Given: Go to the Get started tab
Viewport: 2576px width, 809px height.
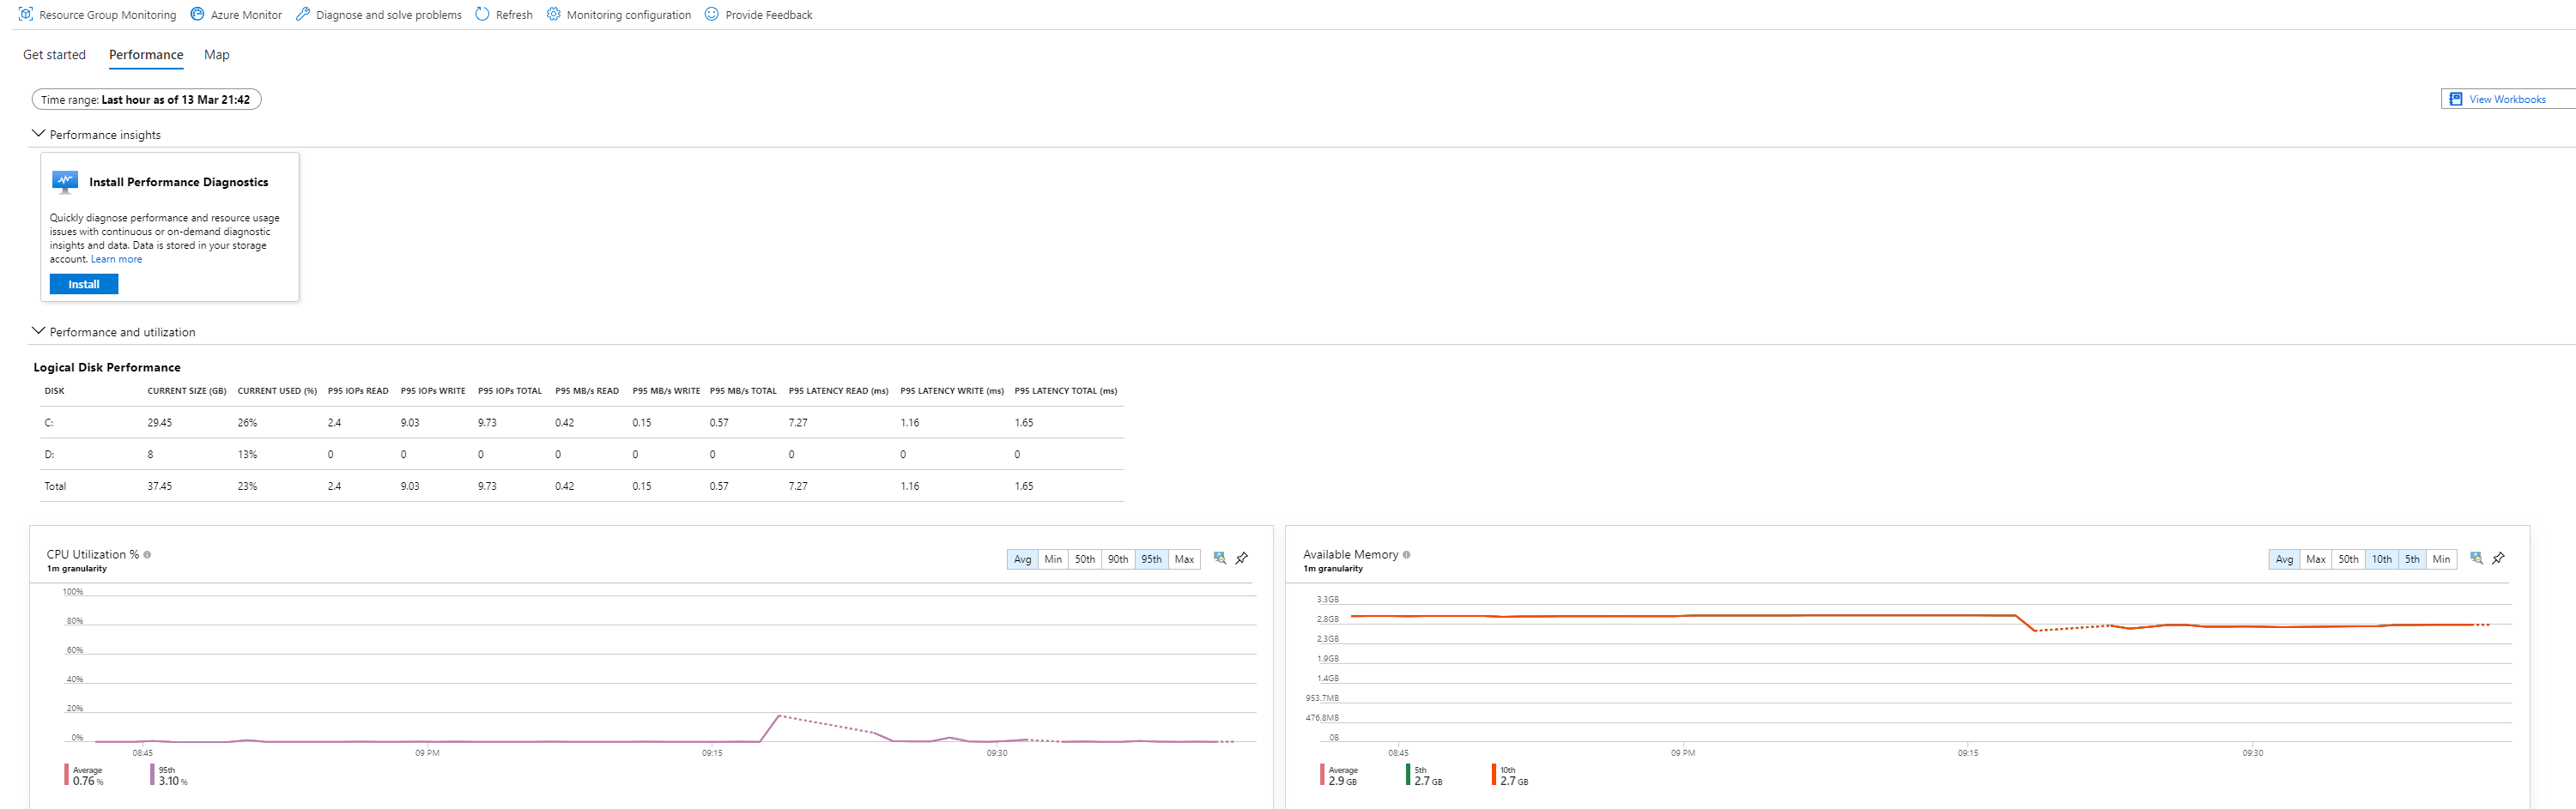Looking at the screenshot, I should [54, 55].
